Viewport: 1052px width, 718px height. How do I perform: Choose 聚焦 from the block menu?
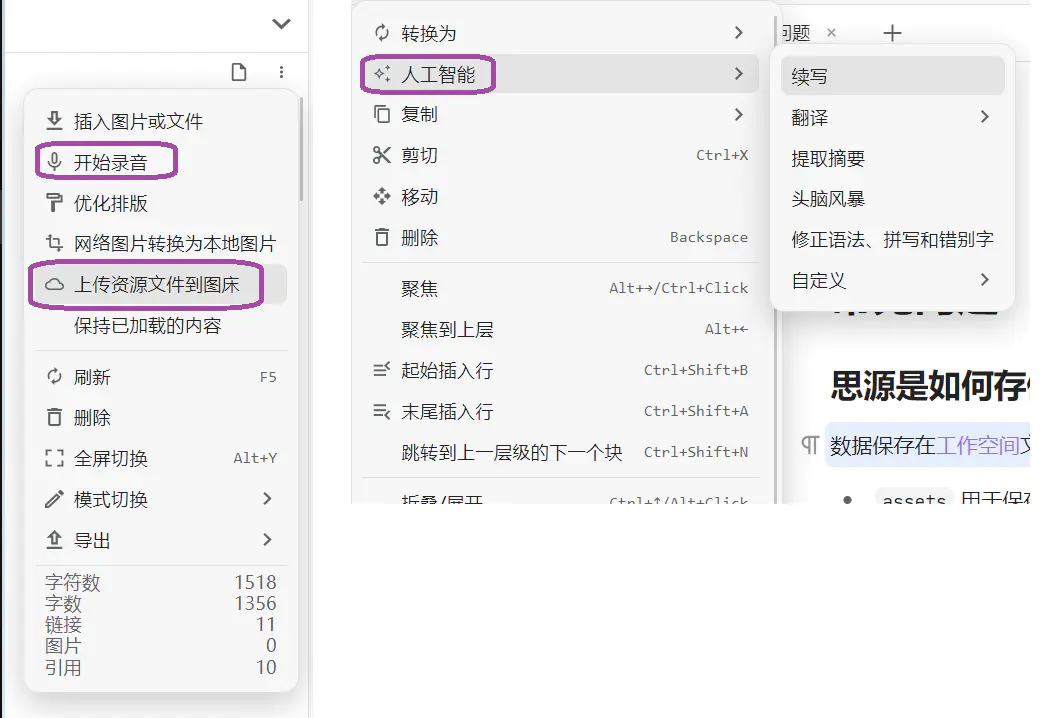pyautogui.click(x=560, y=289)
